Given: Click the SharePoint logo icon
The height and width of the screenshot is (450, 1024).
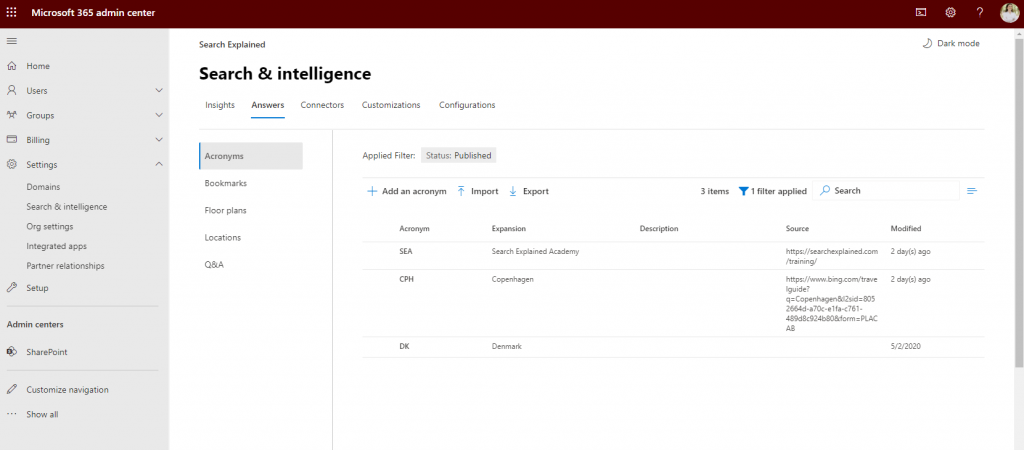Looking at the screenshot, I should [12, 351].
